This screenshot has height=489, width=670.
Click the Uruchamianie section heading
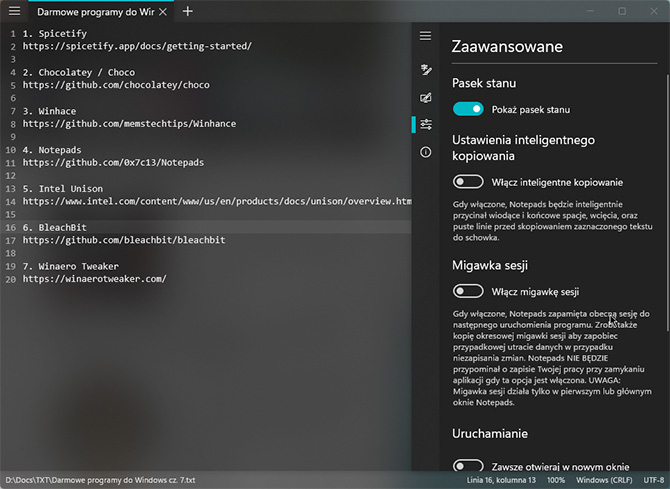pos(490,433)
